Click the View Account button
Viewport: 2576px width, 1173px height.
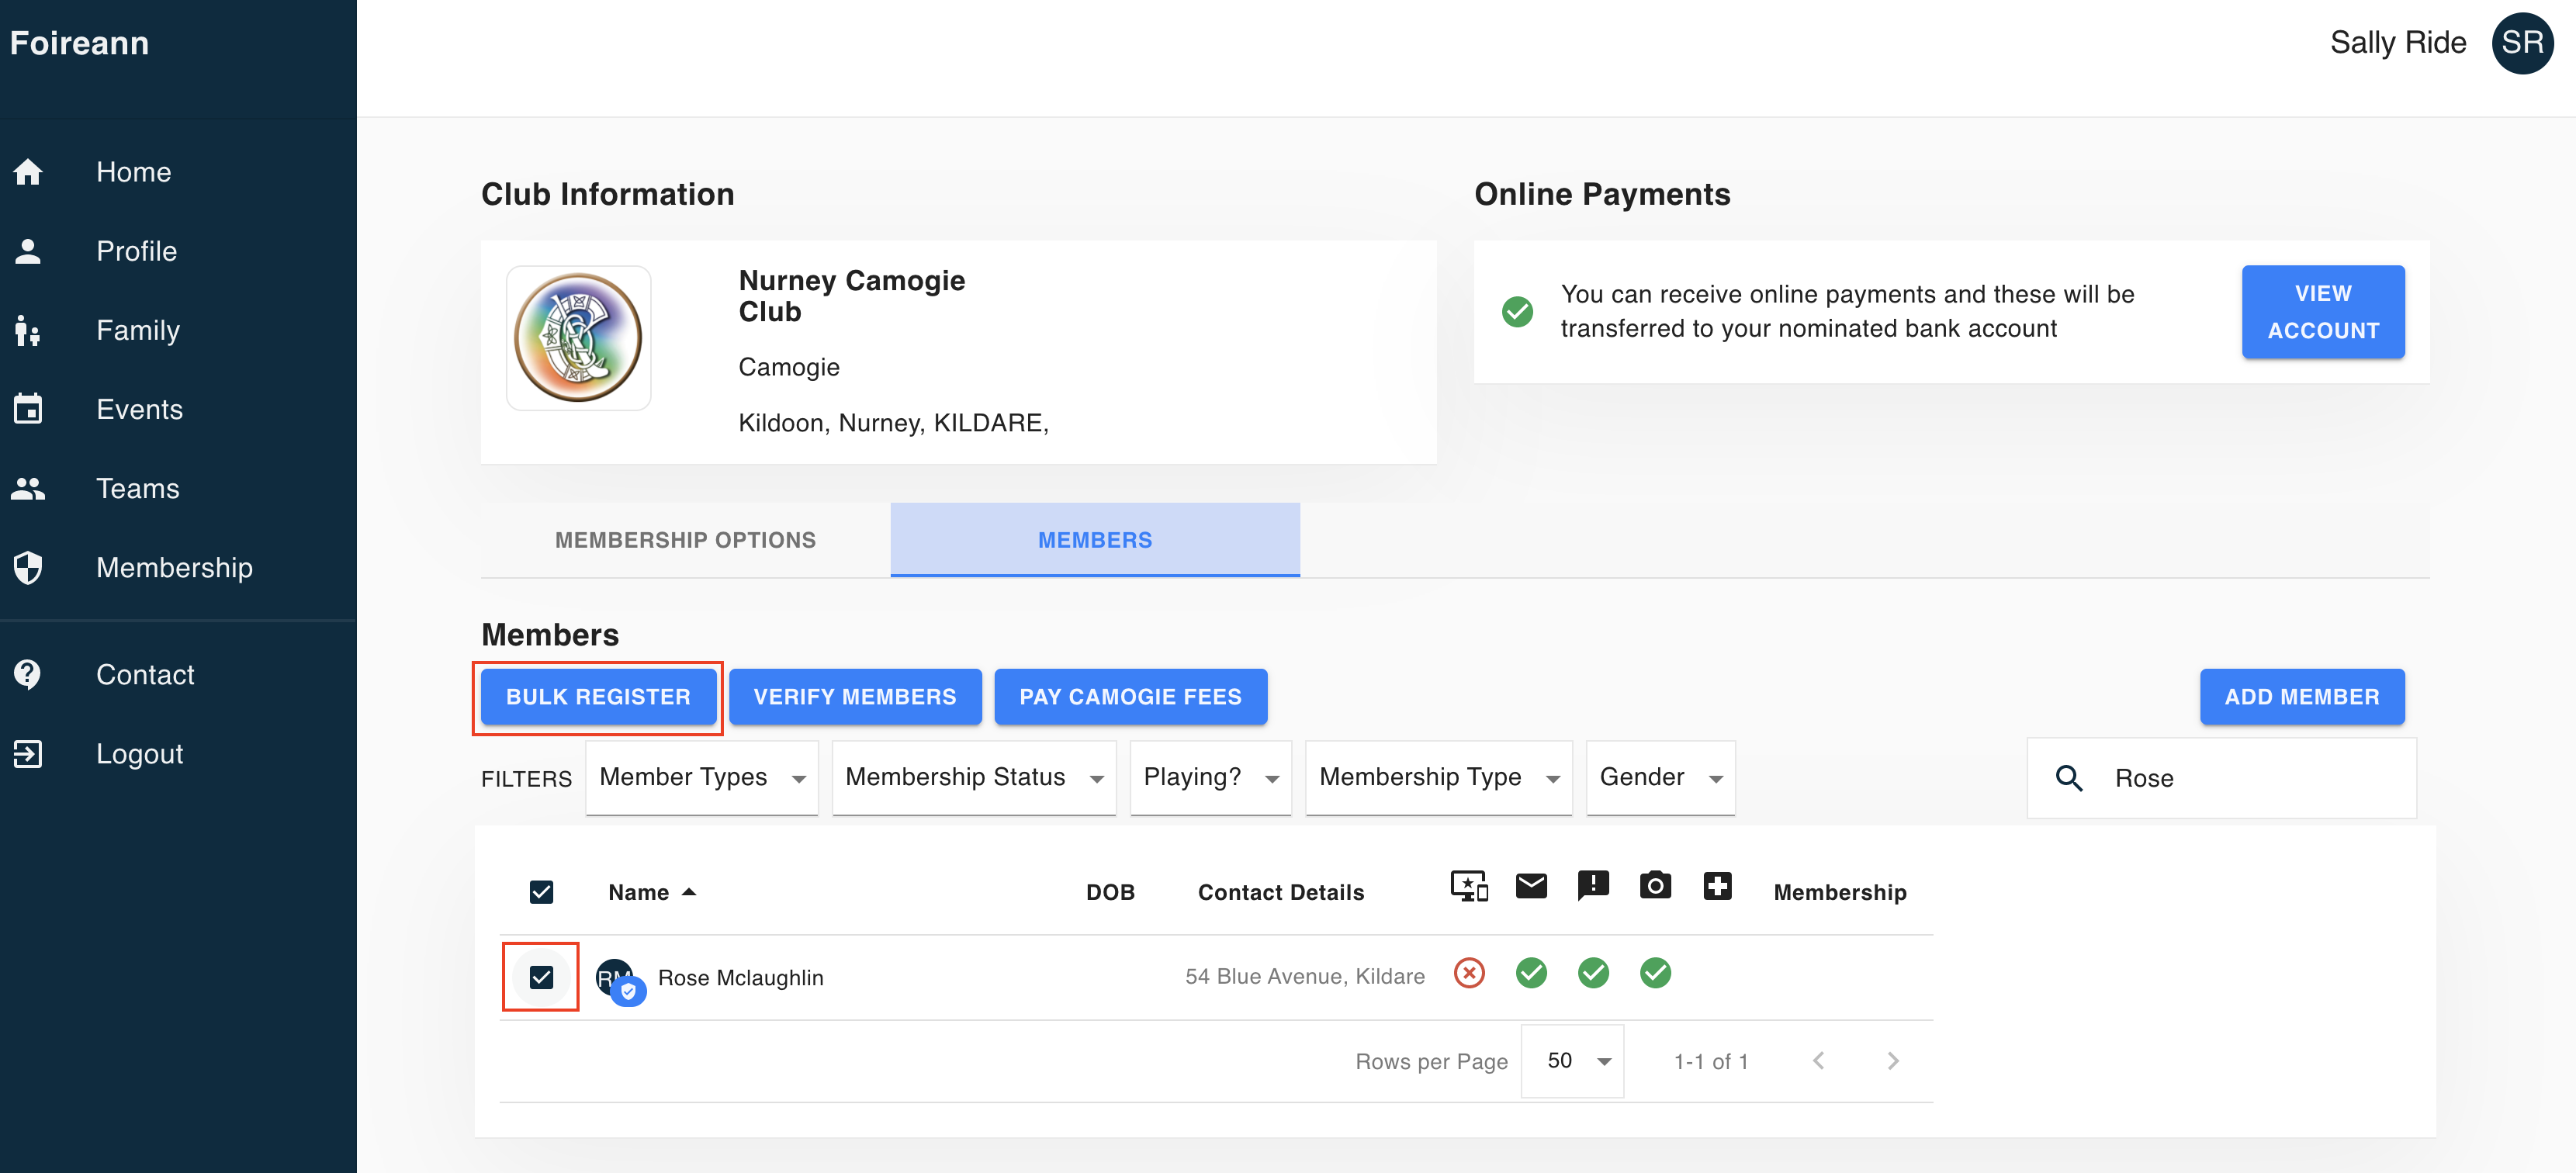pyautogui.click(x=2323, y=312)
